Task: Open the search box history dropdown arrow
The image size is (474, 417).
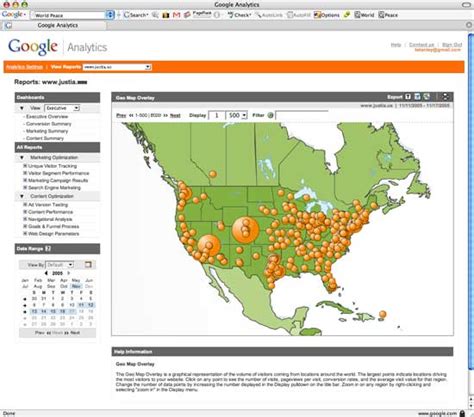Action: [110, 15]
